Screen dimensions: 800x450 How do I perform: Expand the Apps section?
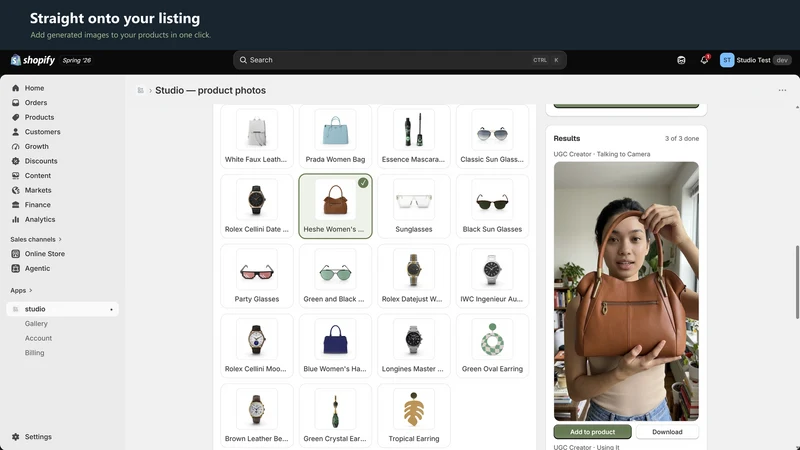click(x=21, y=290)
